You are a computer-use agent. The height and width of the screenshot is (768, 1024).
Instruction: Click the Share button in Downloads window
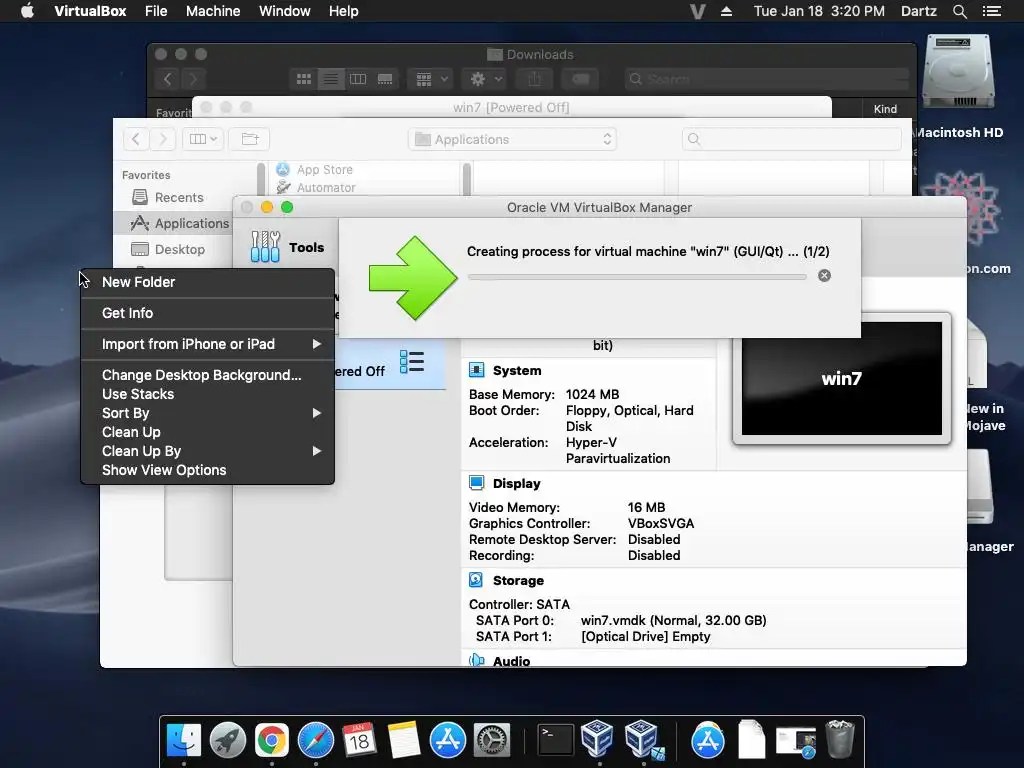pyautogui.click(x=535, y=79)
